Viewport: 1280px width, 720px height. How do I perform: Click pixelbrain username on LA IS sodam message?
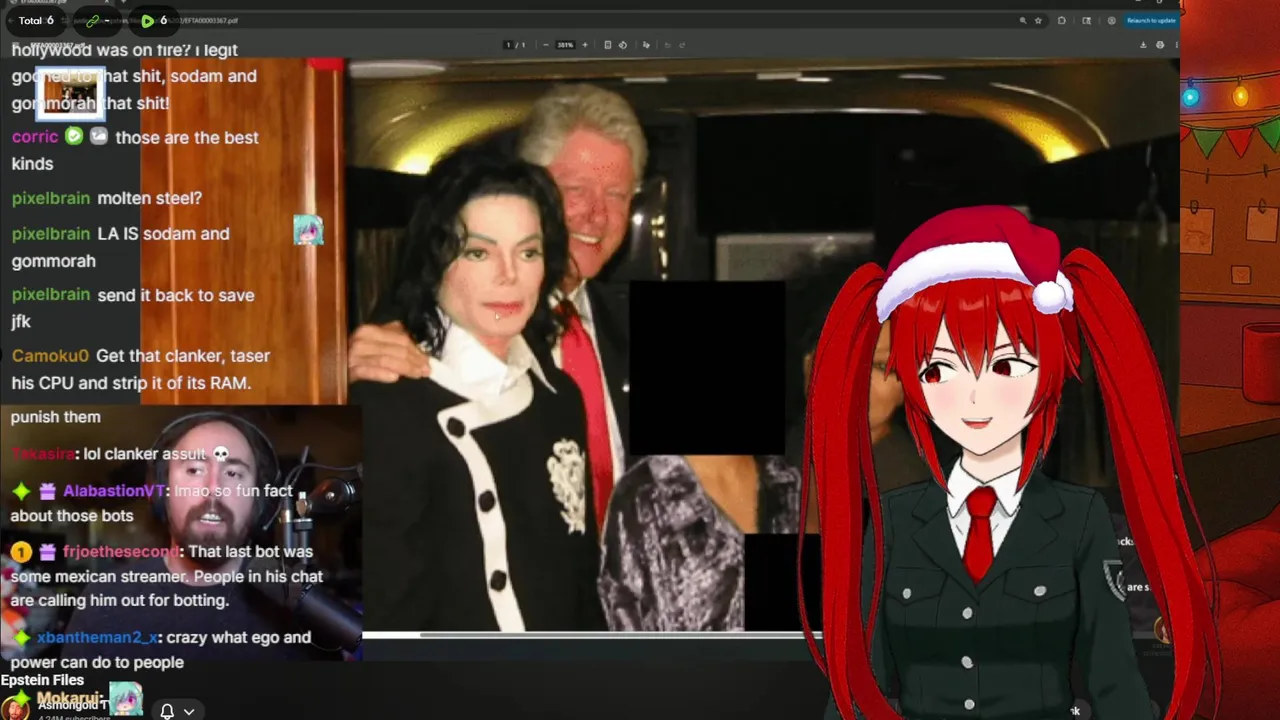pos(51,233)
